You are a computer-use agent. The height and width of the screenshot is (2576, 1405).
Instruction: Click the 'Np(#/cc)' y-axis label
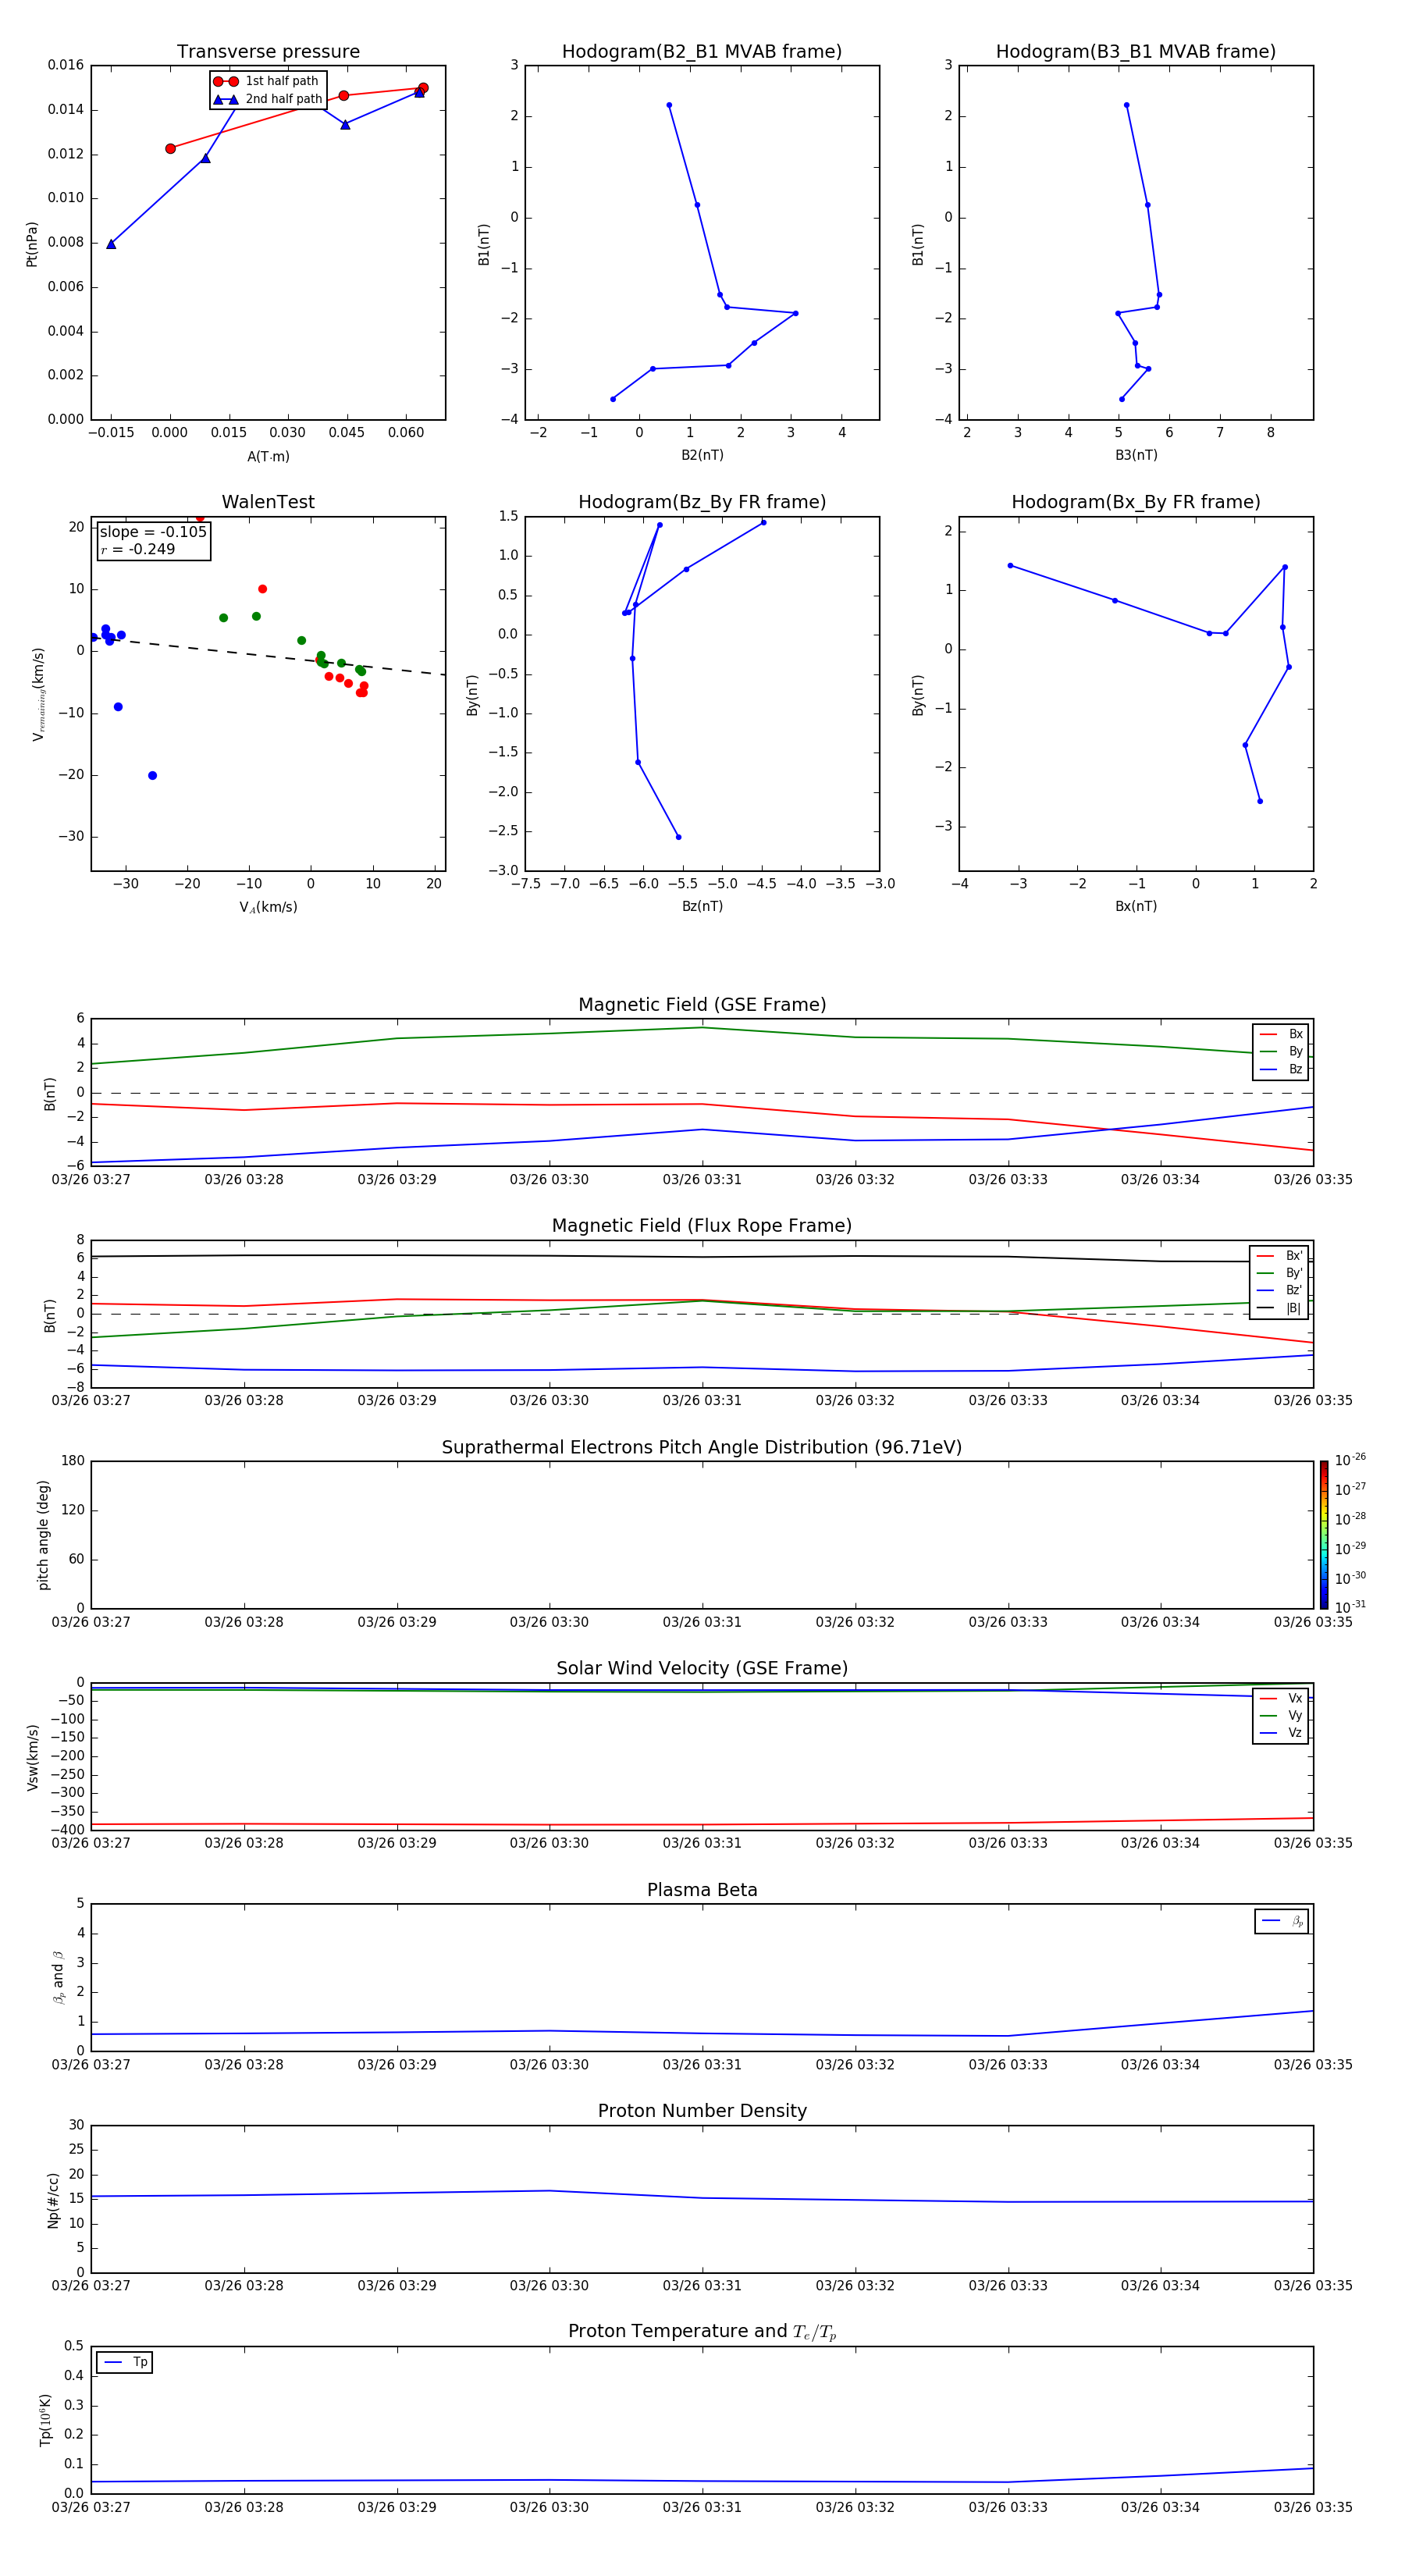point(52,2200)
